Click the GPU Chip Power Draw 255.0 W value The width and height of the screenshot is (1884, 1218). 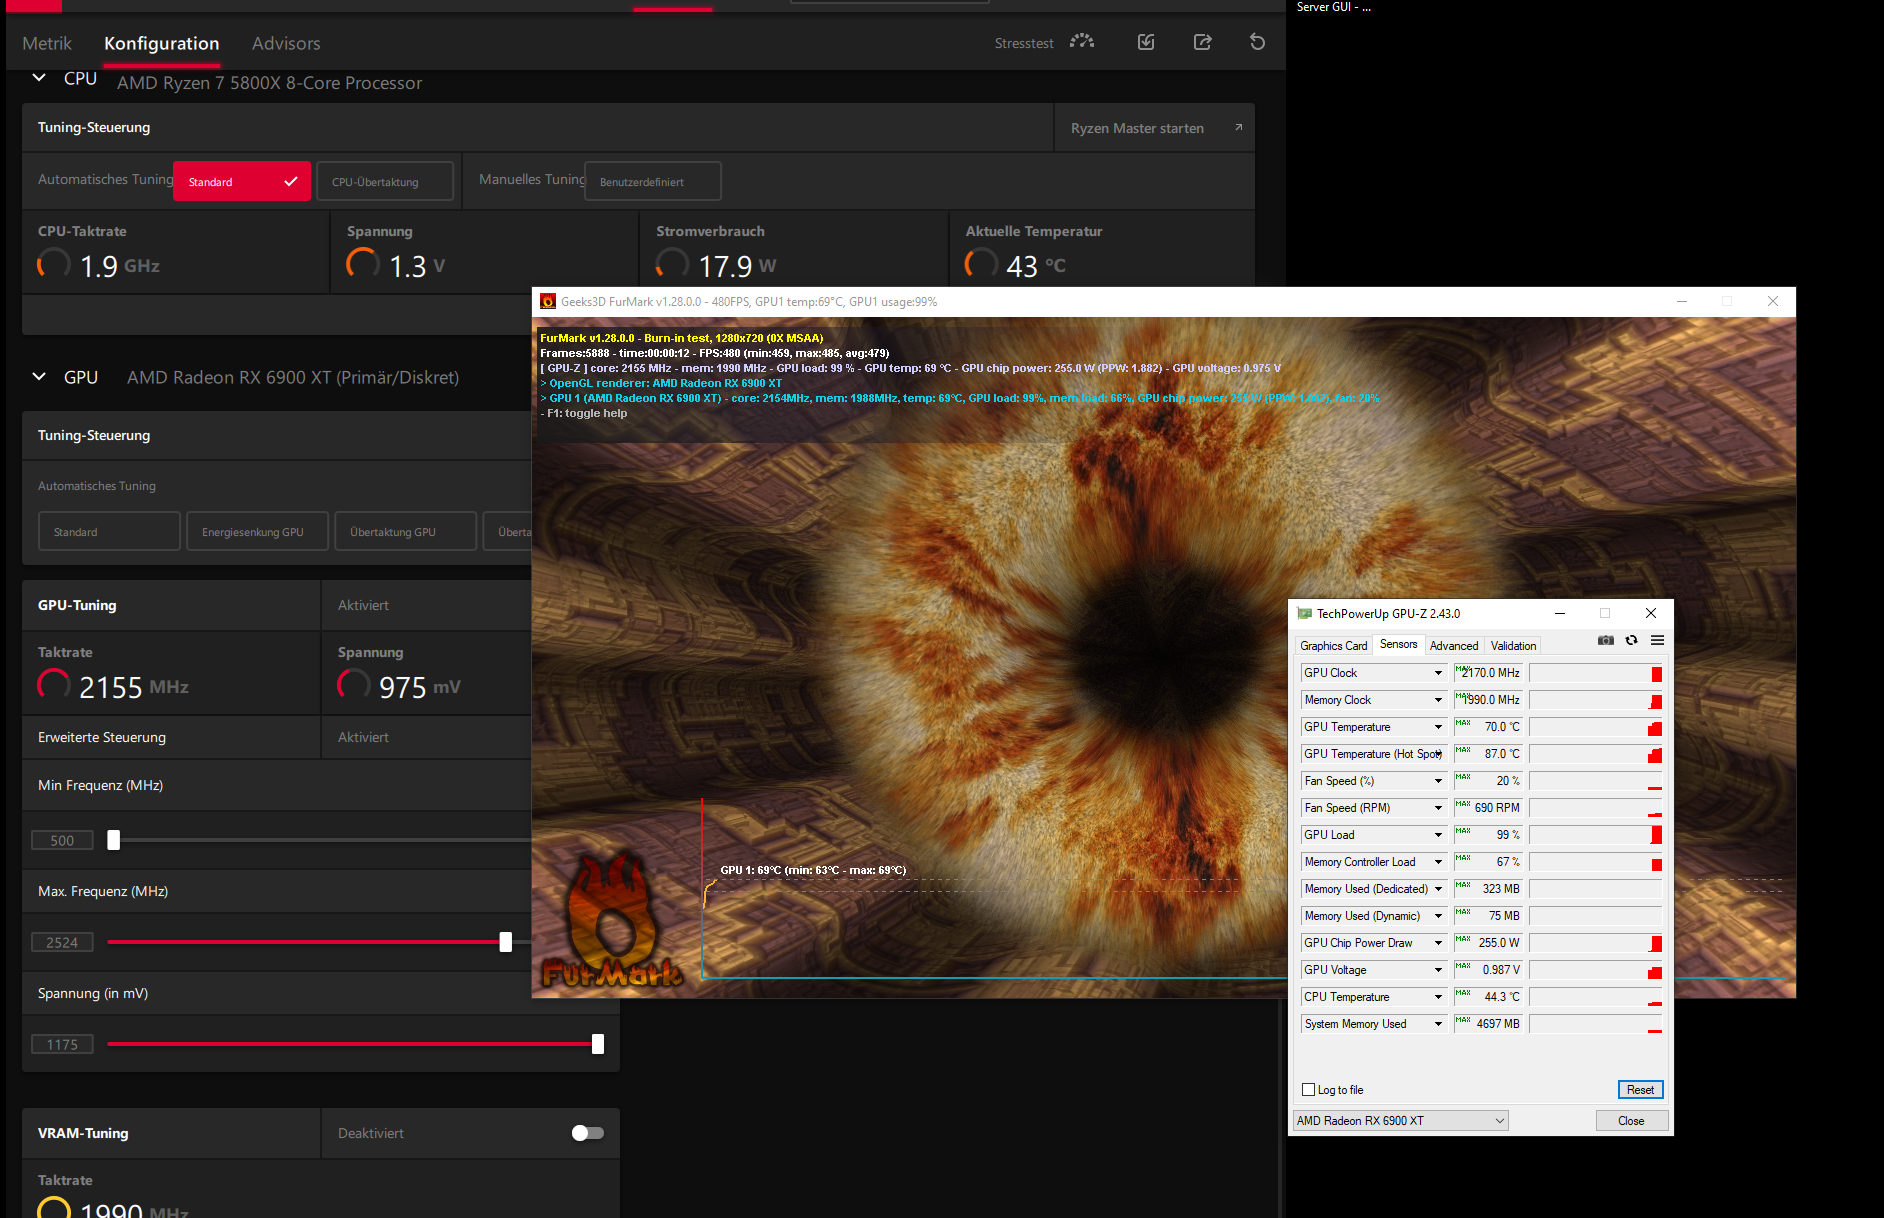coord(1488,943)
